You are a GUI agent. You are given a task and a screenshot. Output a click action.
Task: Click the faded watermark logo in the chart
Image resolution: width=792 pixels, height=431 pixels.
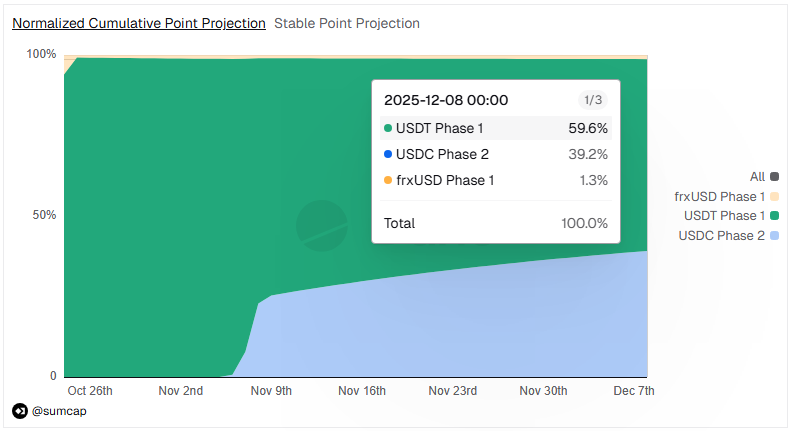pyautogui.click(x=322, y=226)
